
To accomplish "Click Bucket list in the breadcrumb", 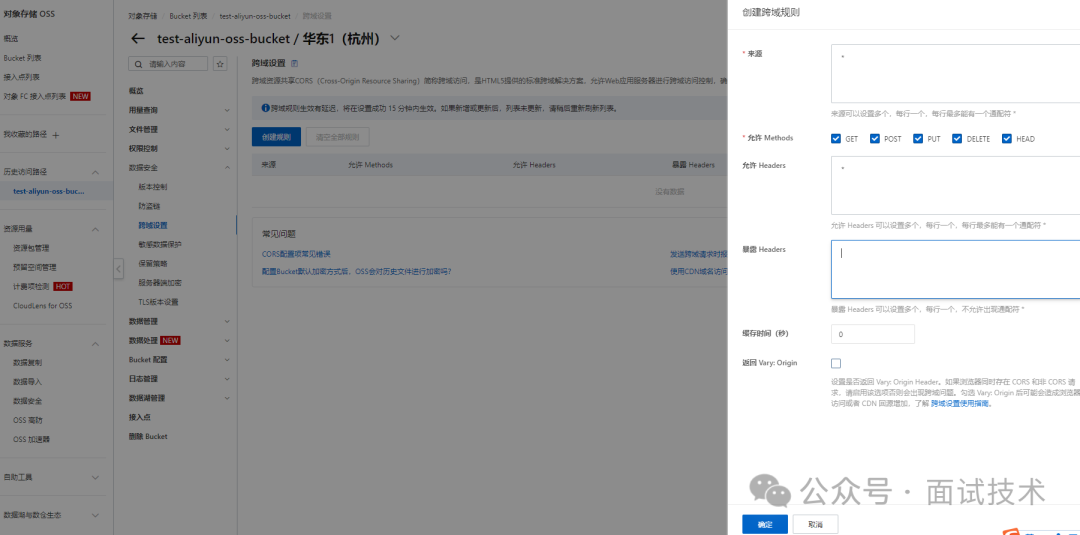I will point(189,15).
